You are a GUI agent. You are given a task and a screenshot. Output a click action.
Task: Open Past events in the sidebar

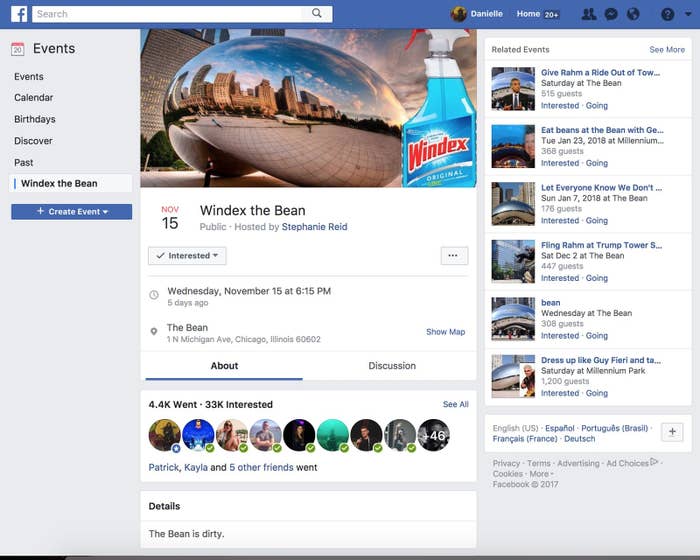click(x=24, y=163)
